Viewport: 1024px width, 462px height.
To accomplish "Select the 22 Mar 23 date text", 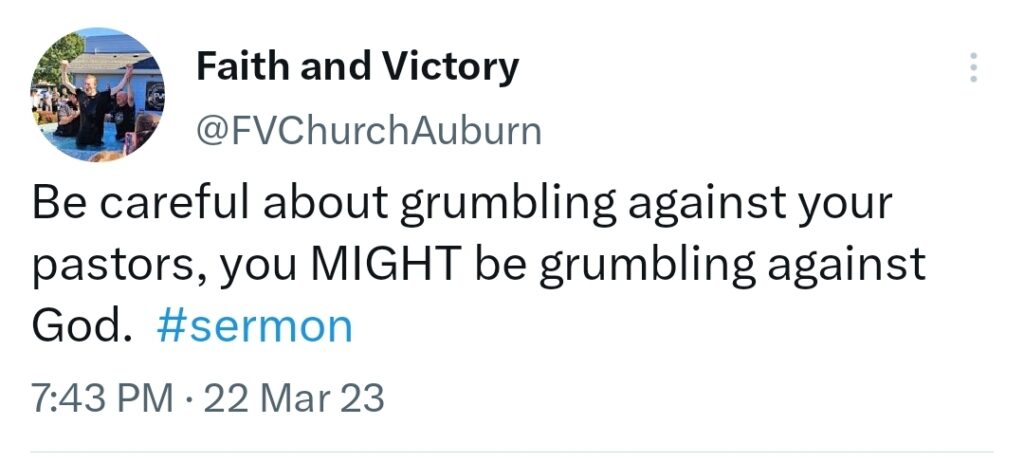I will tap(294, 399).
